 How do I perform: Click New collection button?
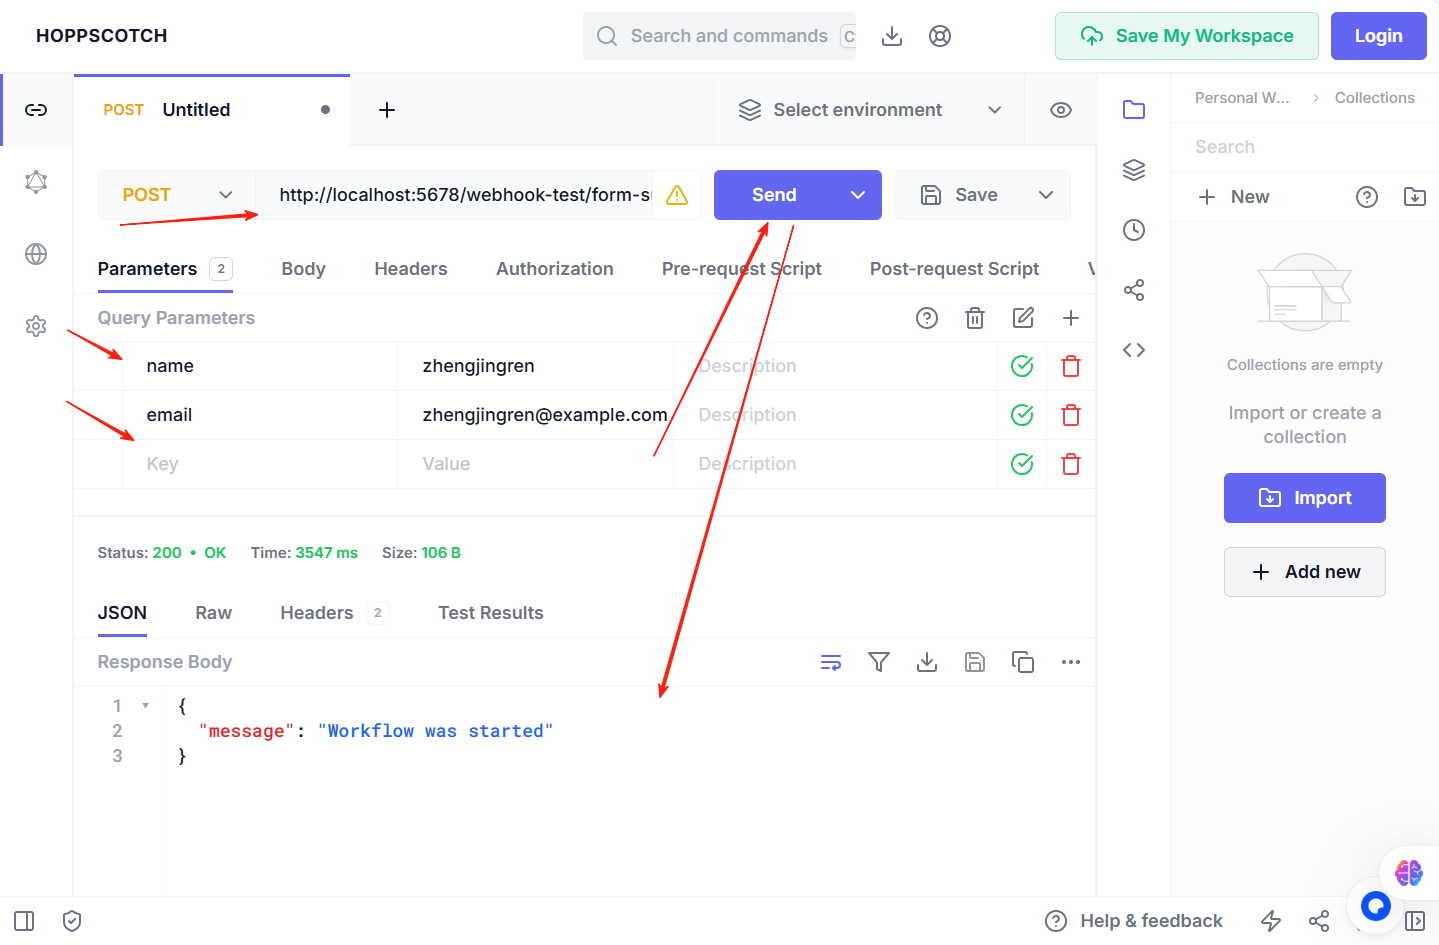point(1234,197)
